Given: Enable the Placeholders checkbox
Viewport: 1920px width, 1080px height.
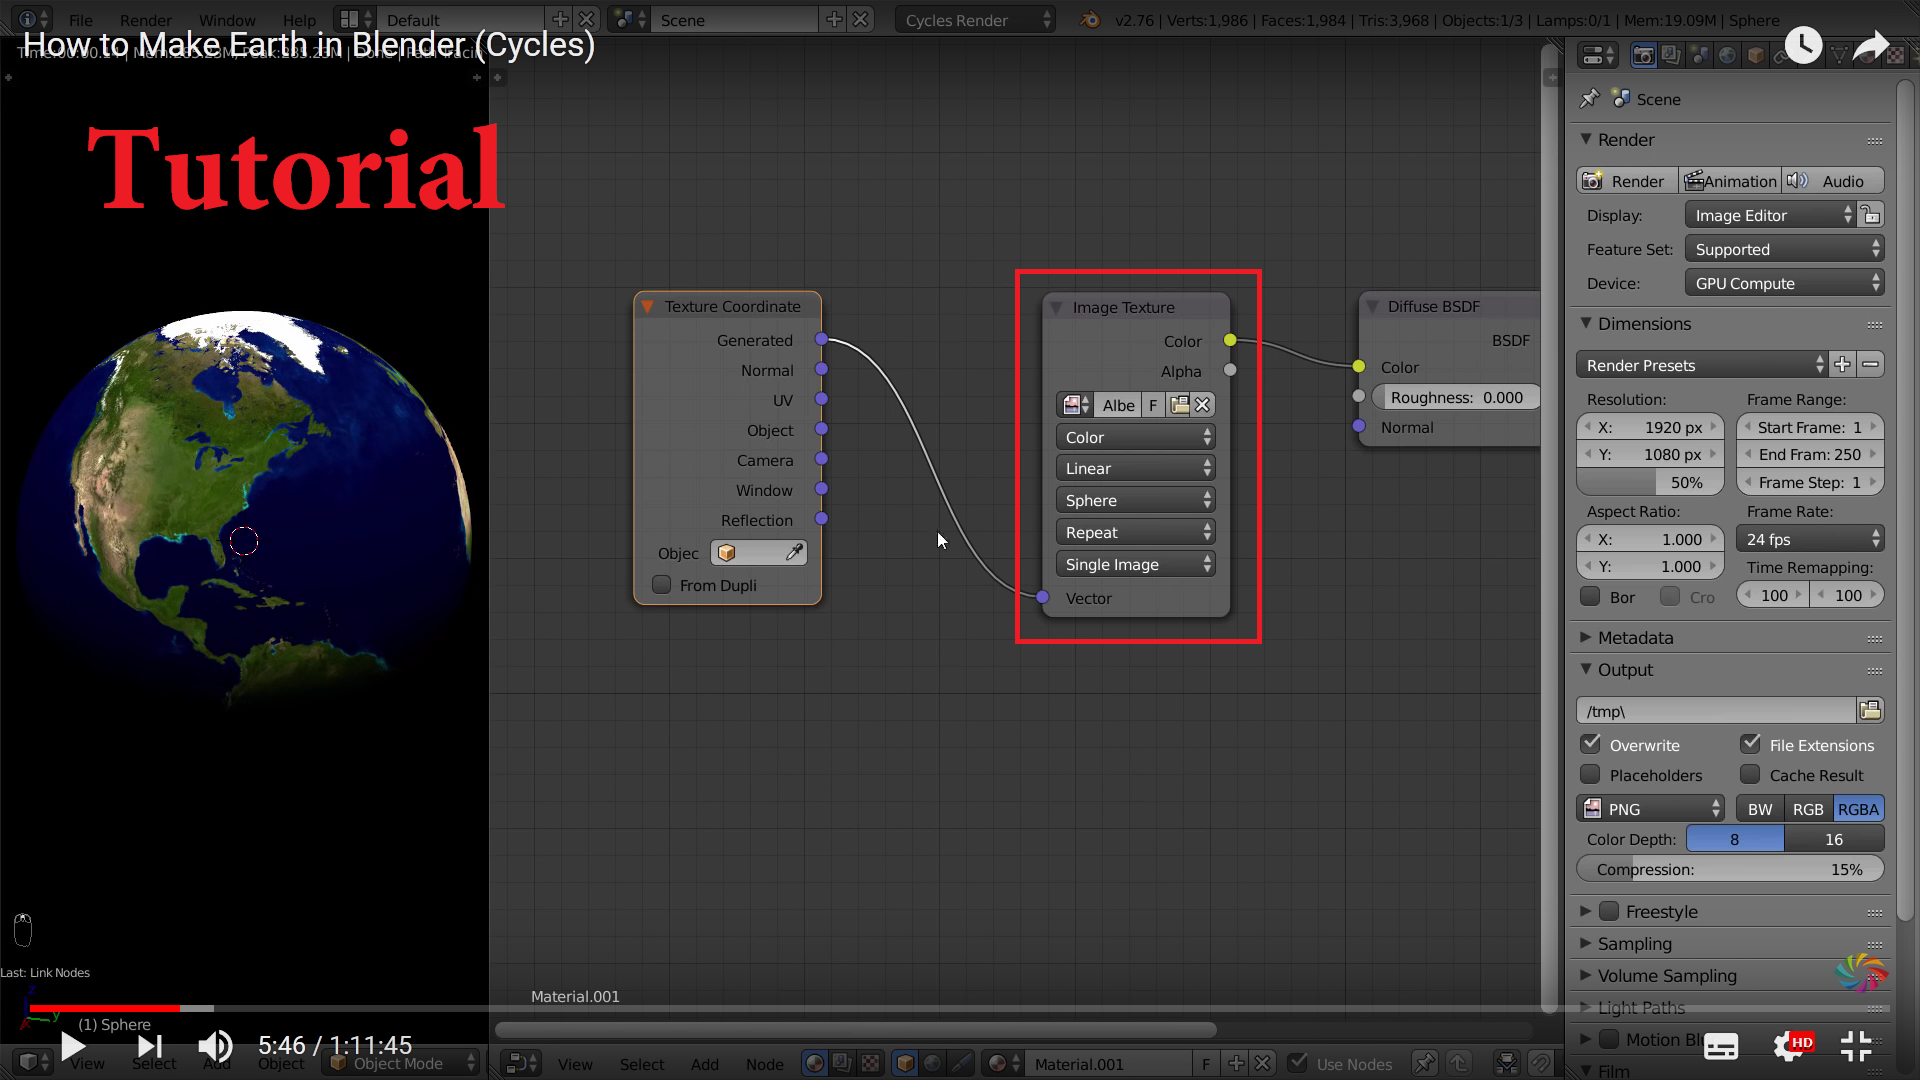Looking at the screenshot, I should (x=1590, y=775).
